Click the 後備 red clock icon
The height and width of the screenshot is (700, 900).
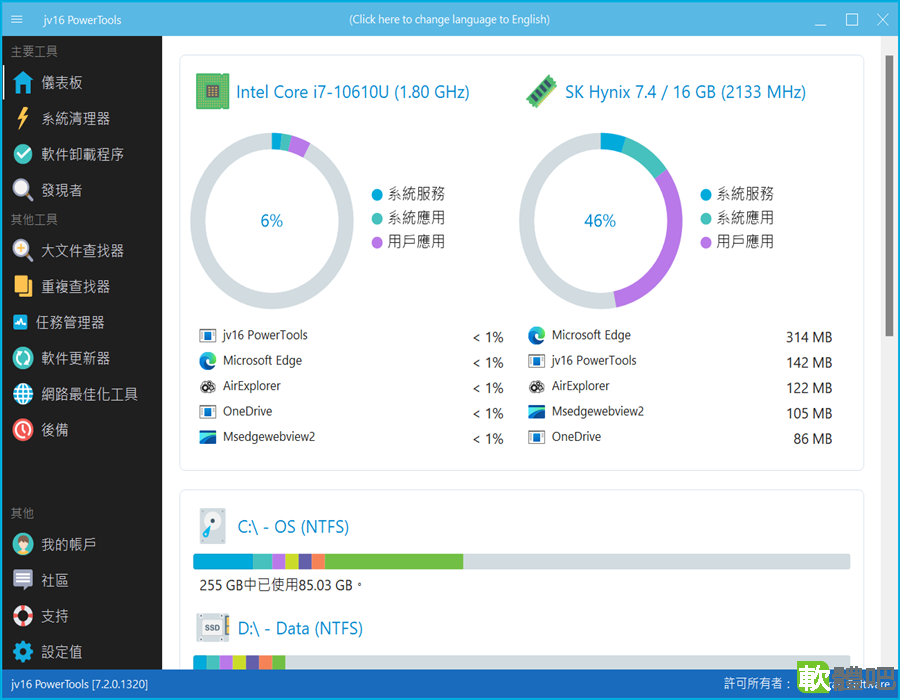(23, 430)
